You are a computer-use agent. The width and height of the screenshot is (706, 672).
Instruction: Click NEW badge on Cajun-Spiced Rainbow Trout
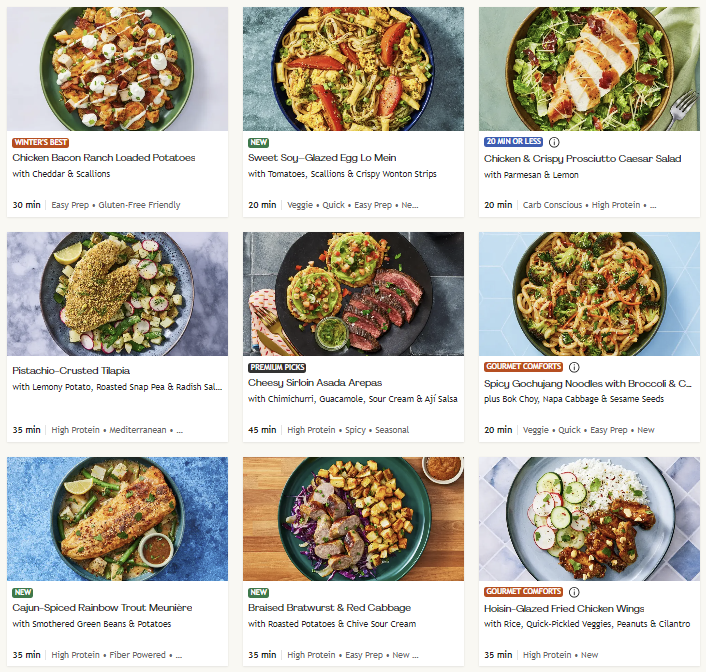point(23,592)
